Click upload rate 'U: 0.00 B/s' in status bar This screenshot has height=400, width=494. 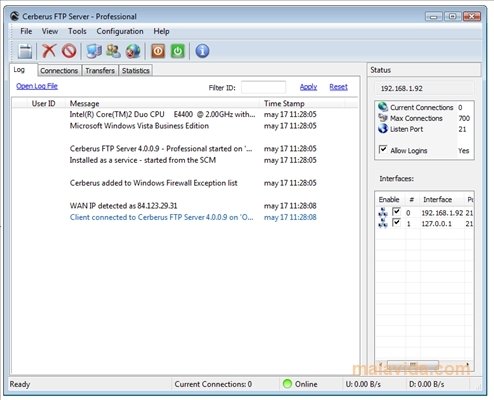pos(363,384)
